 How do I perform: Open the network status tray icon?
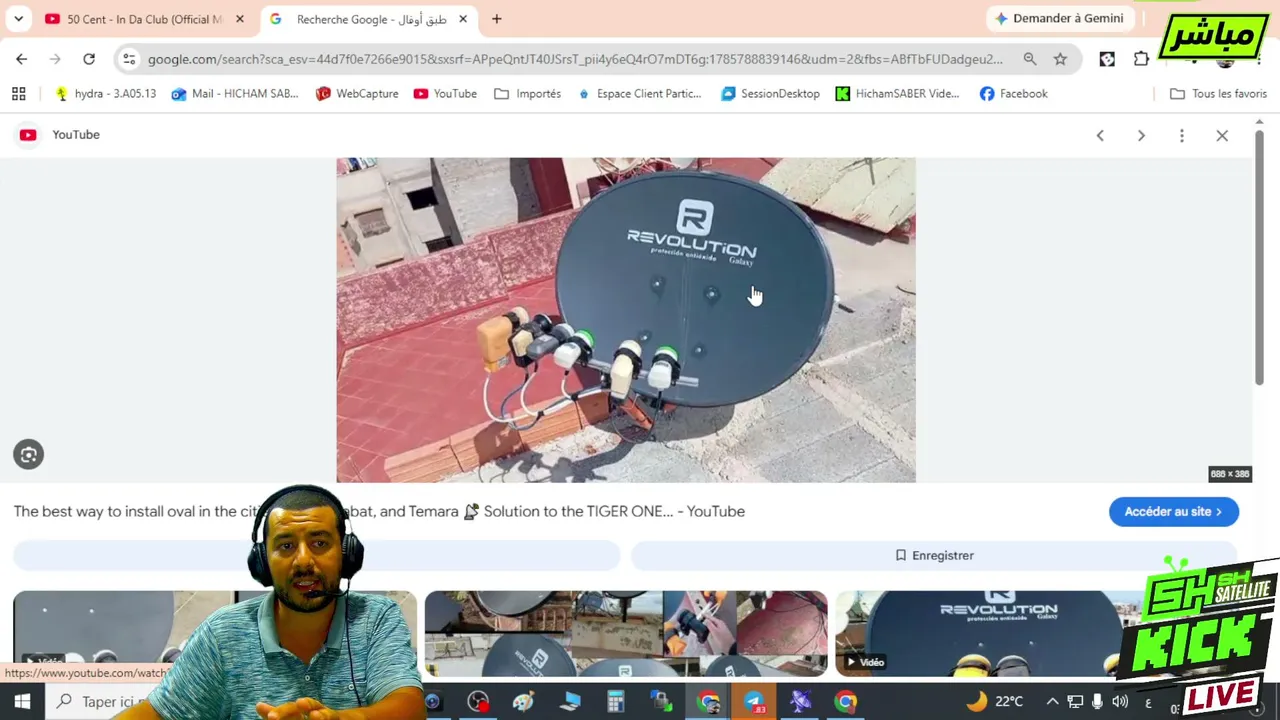(1075, 702)
